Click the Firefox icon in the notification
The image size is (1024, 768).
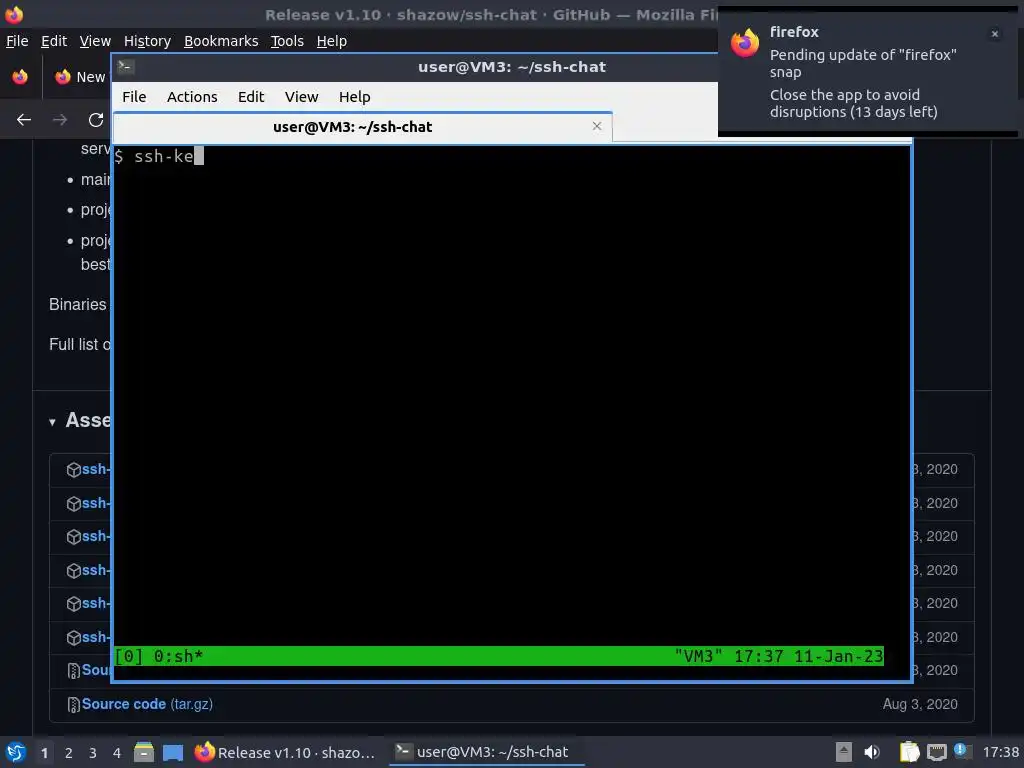coord(744,43)
